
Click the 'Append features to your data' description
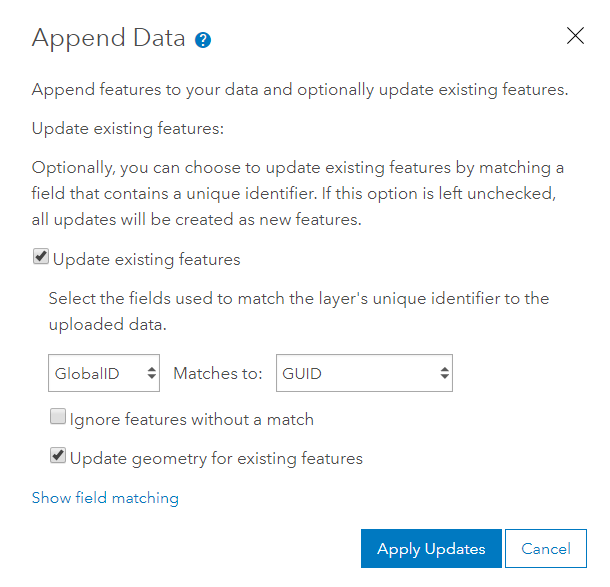(300, 89)
